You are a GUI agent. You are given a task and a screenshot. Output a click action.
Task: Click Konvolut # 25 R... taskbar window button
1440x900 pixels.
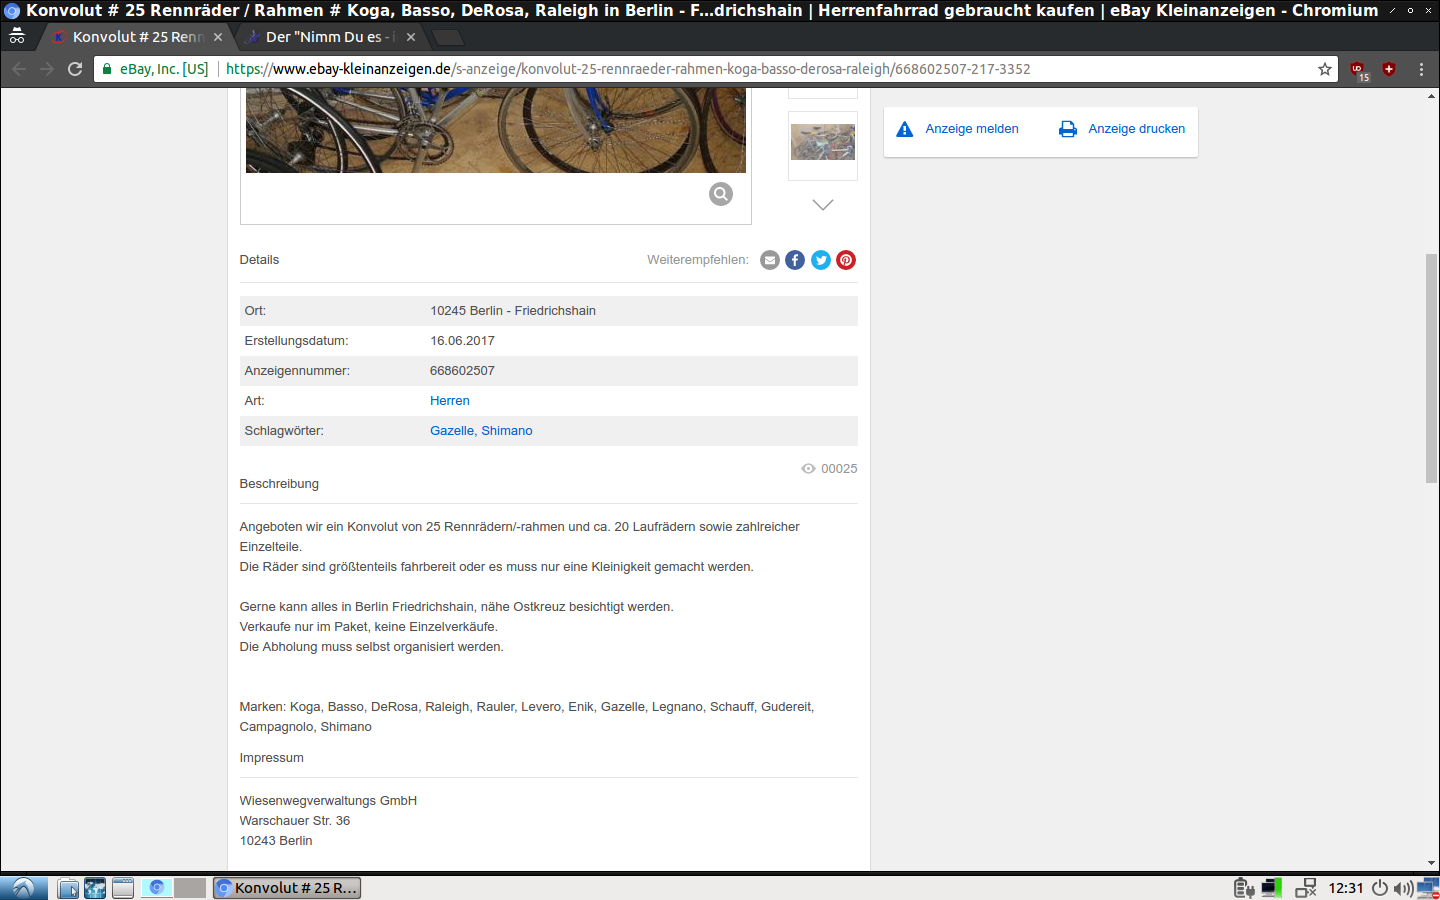(x=287, y=888)
